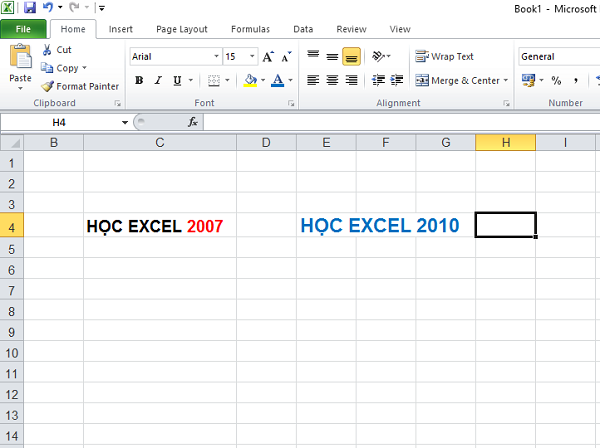
Task: Open the Clipboard dialog launcher
Action: [x=117, y=103]
